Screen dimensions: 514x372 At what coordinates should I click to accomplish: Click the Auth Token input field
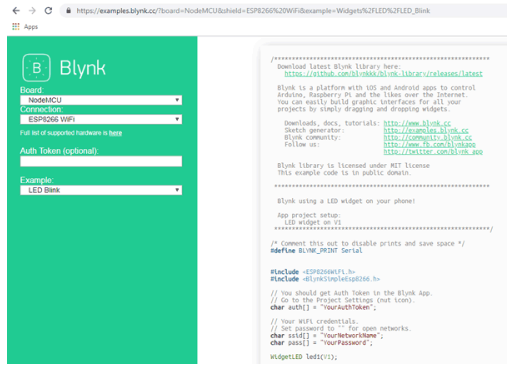tap(101, 161)
